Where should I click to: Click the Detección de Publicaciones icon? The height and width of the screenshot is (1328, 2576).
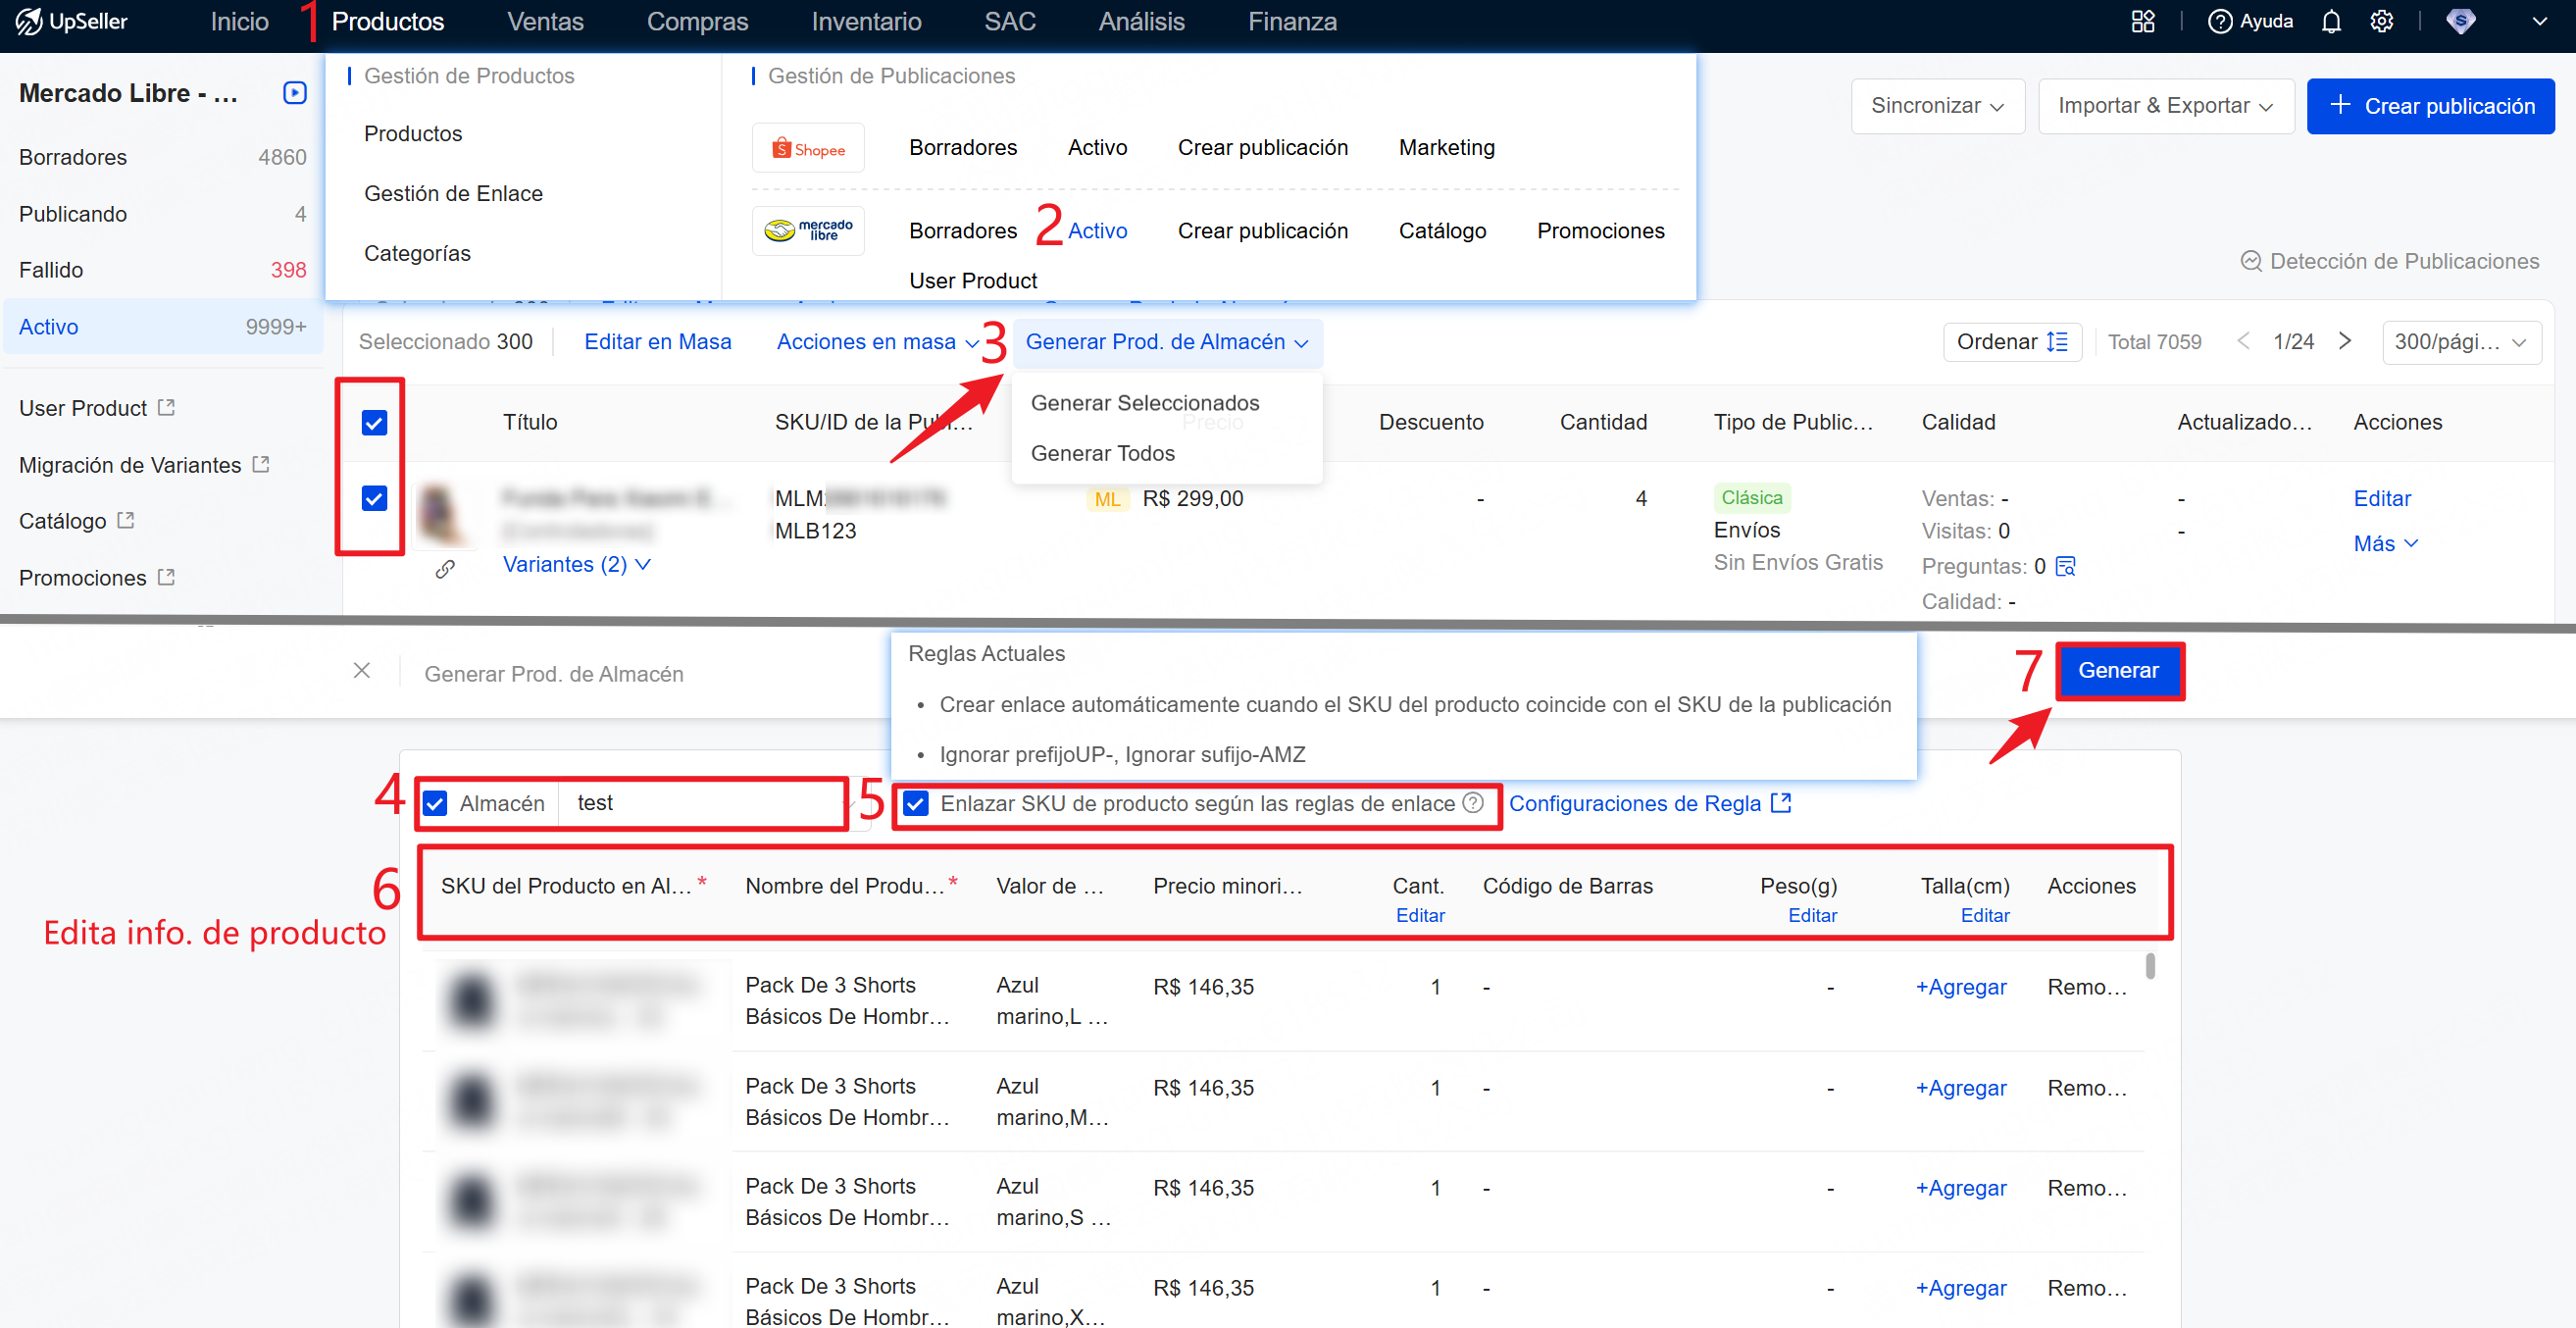pyautogui.click(x=2251, y=261)
